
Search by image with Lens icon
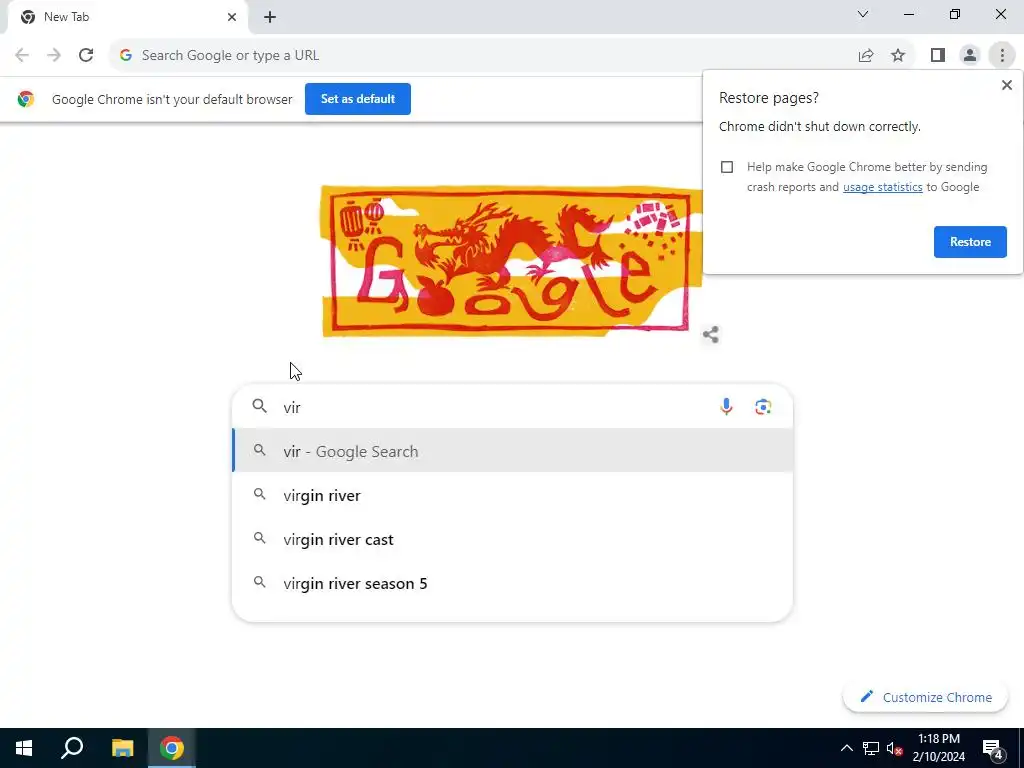[763, 407]
